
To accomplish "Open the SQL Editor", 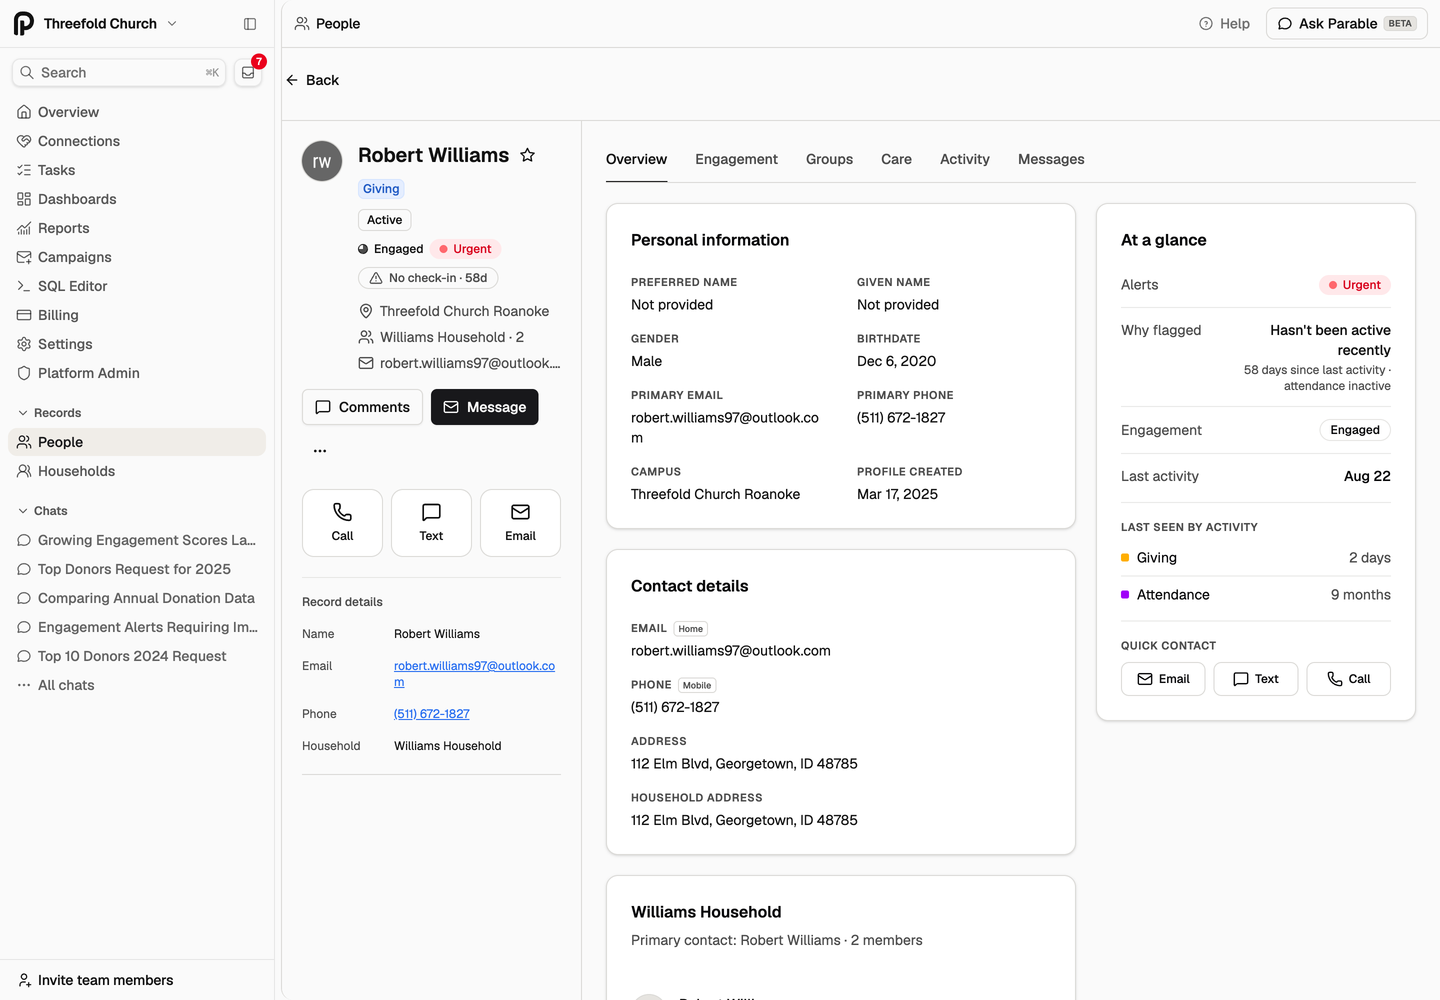I will coord(137,286).
